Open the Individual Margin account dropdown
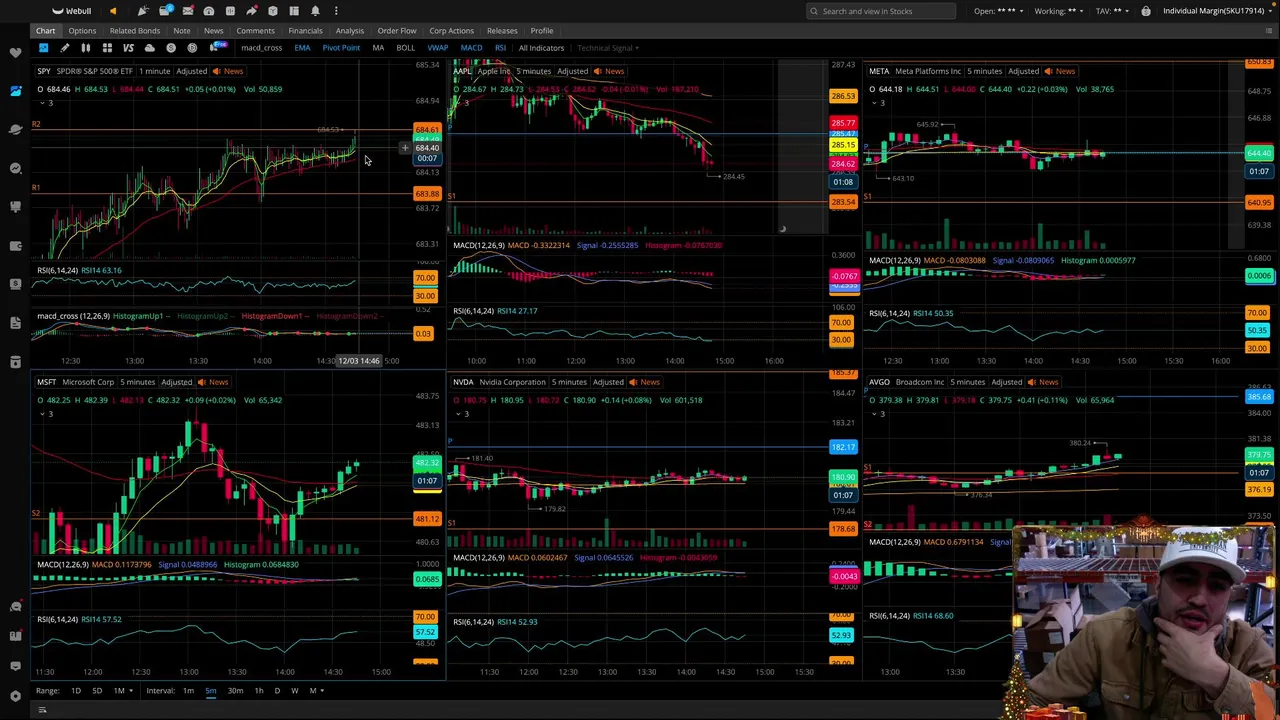1280x720 pixels. 1219,11
